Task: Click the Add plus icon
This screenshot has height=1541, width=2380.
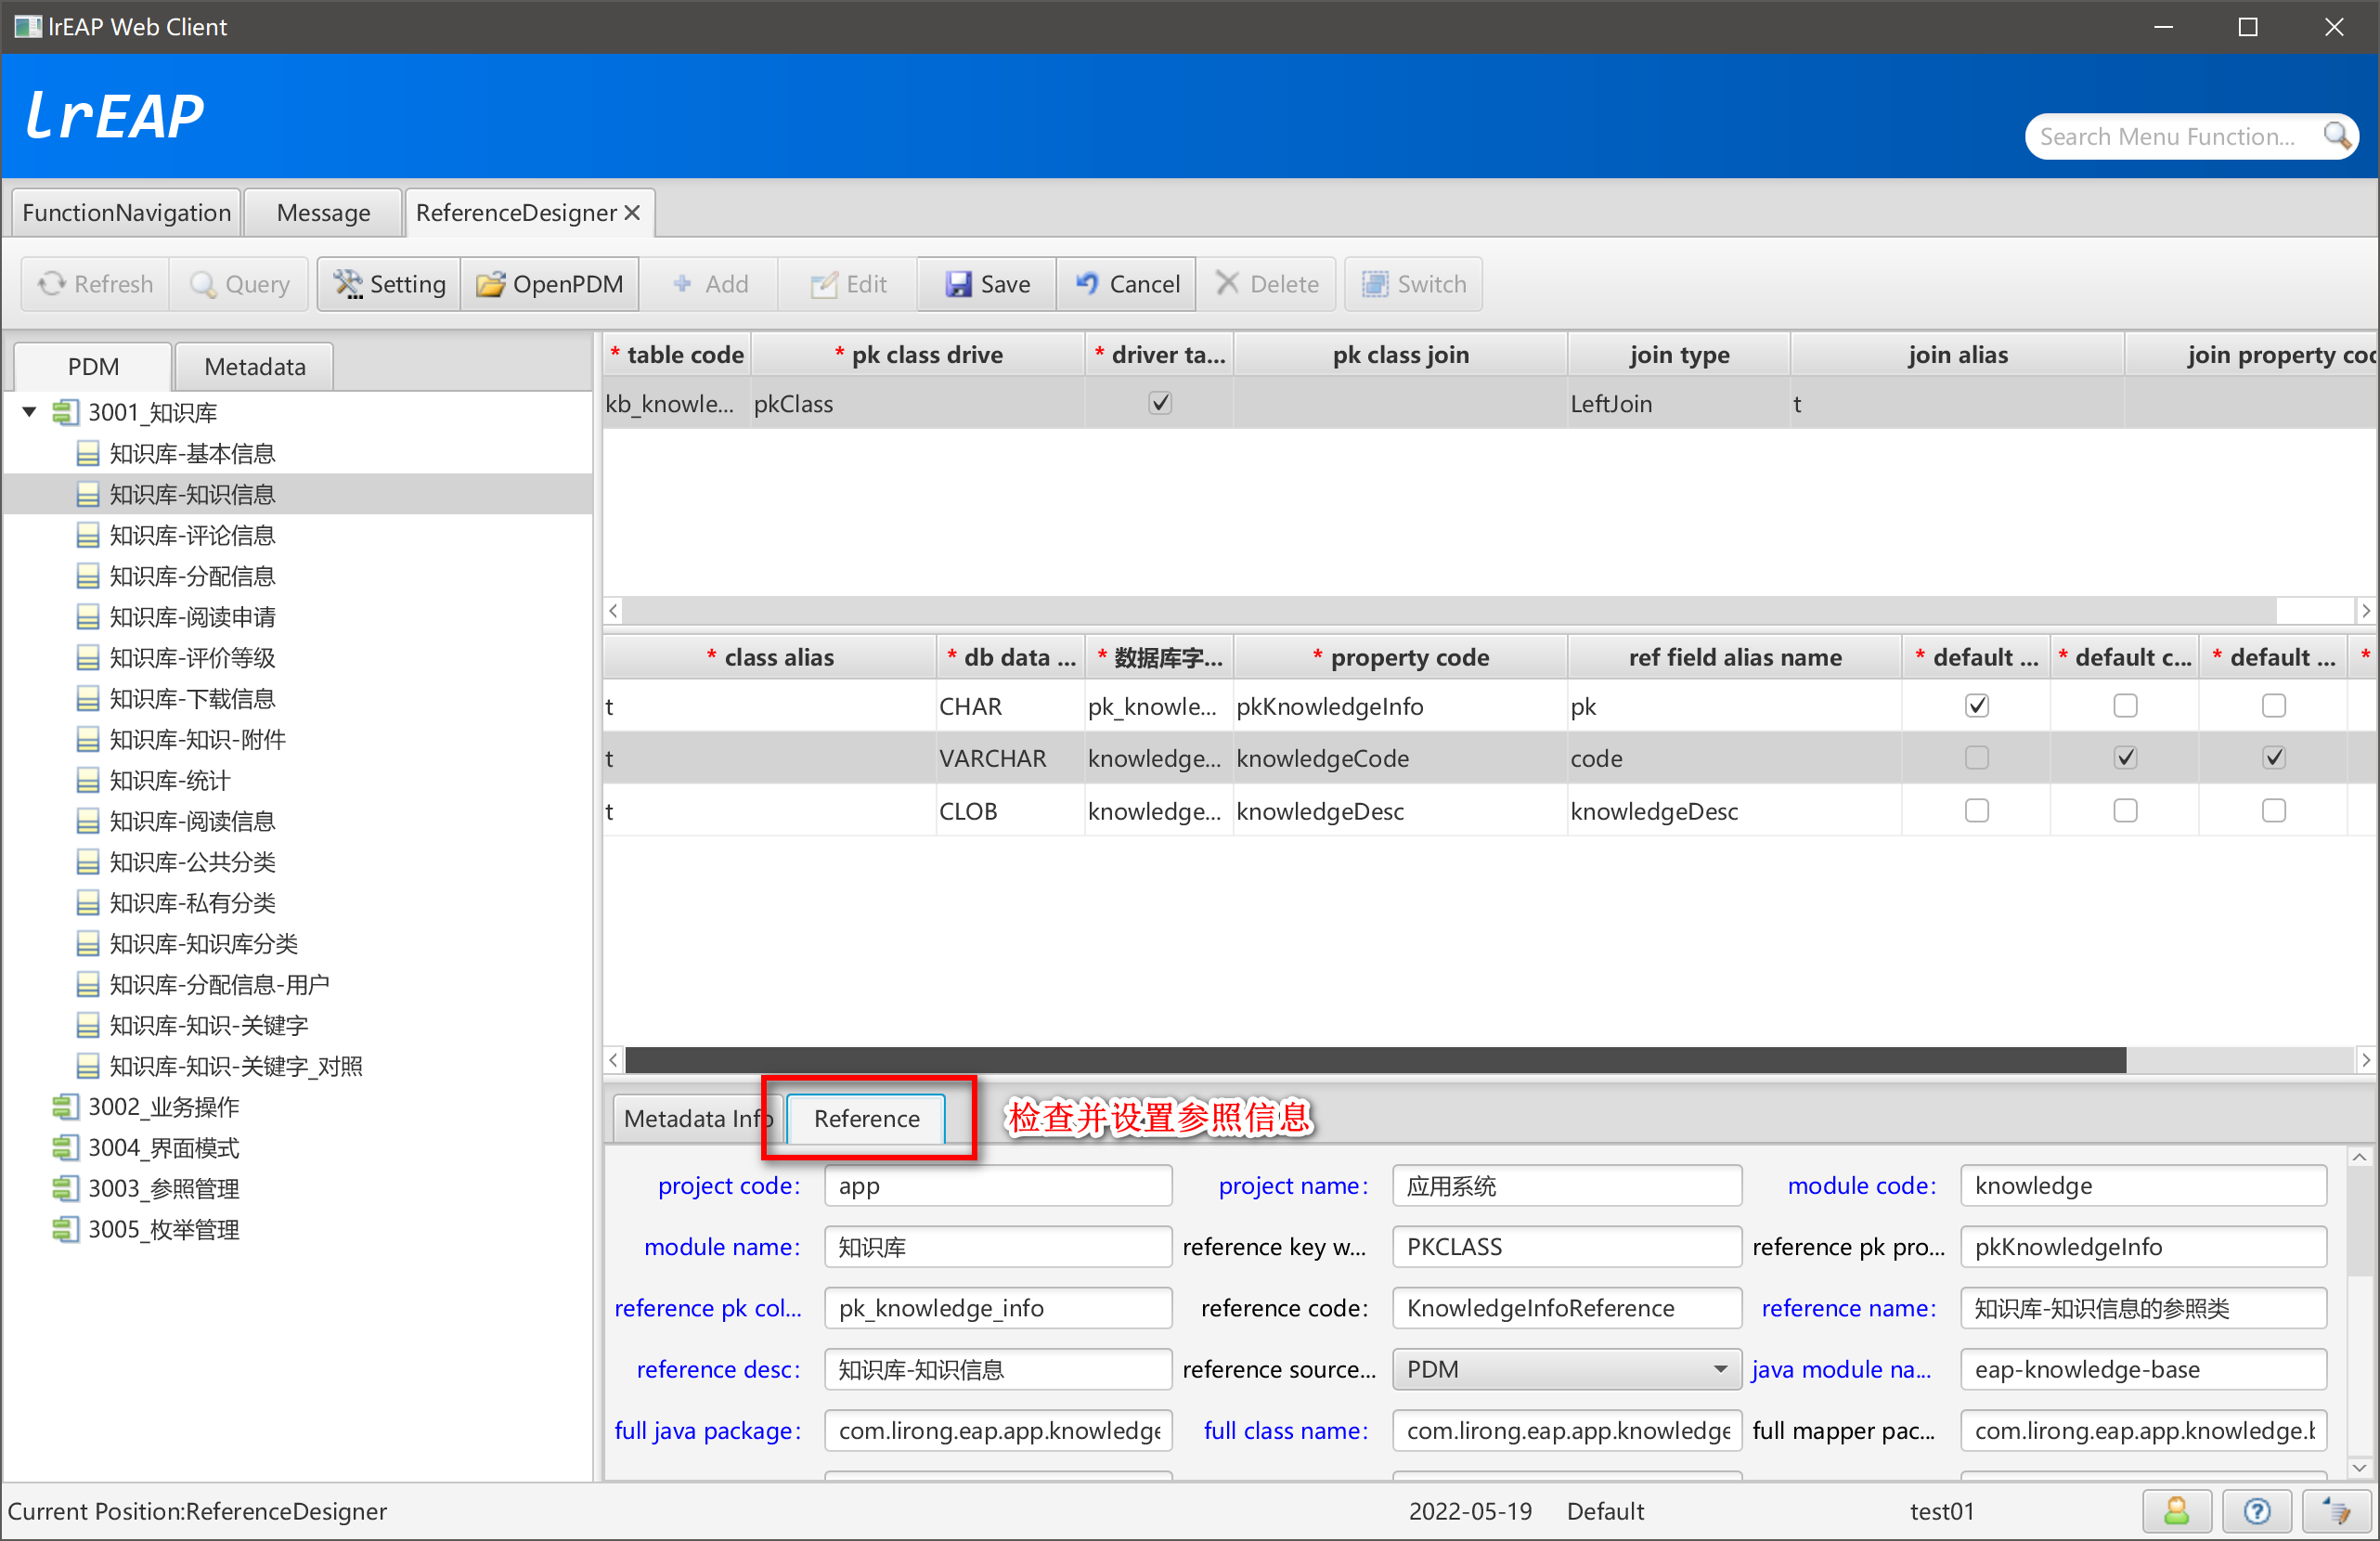Action: [682, 284]
